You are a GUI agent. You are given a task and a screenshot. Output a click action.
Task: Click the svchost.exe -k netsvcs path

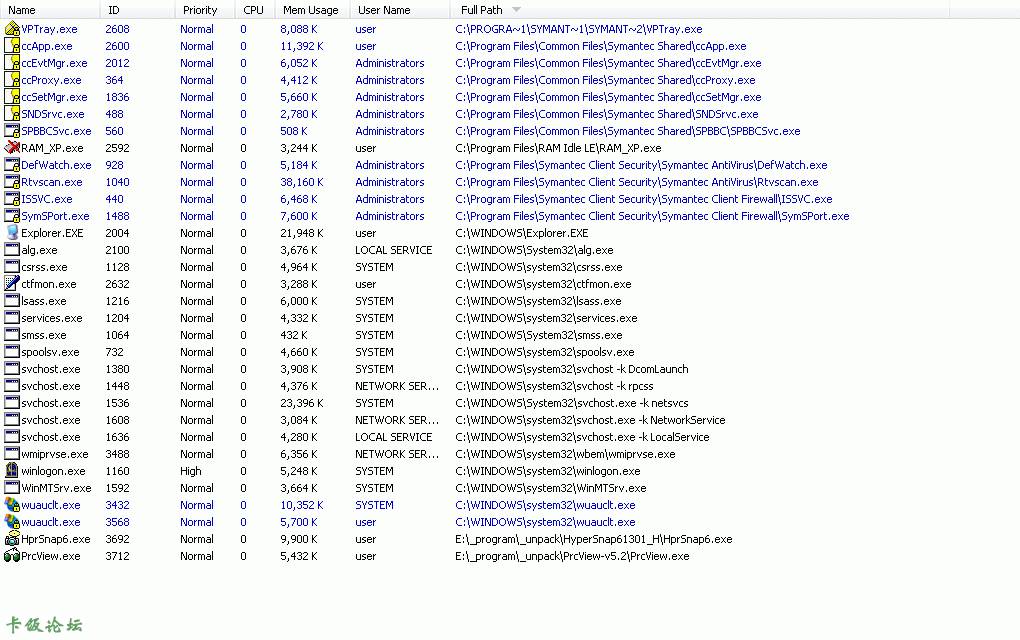(x=572, y=403)
